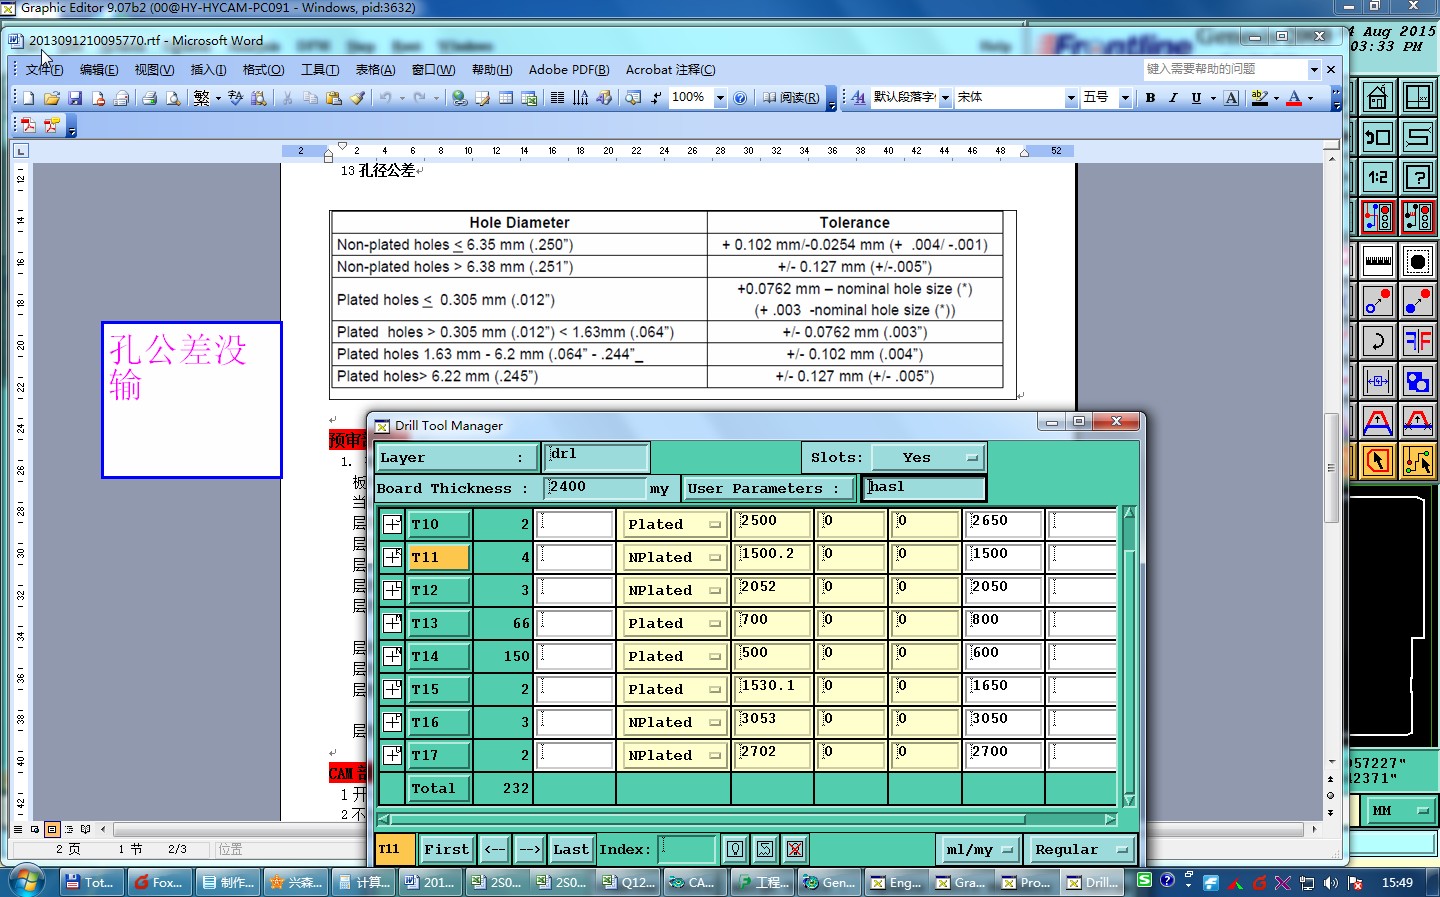This screenshot has height=897, width=1440.
Task: Open the Adobe PDF(B) menu
Action: click(x=569, y=70)
